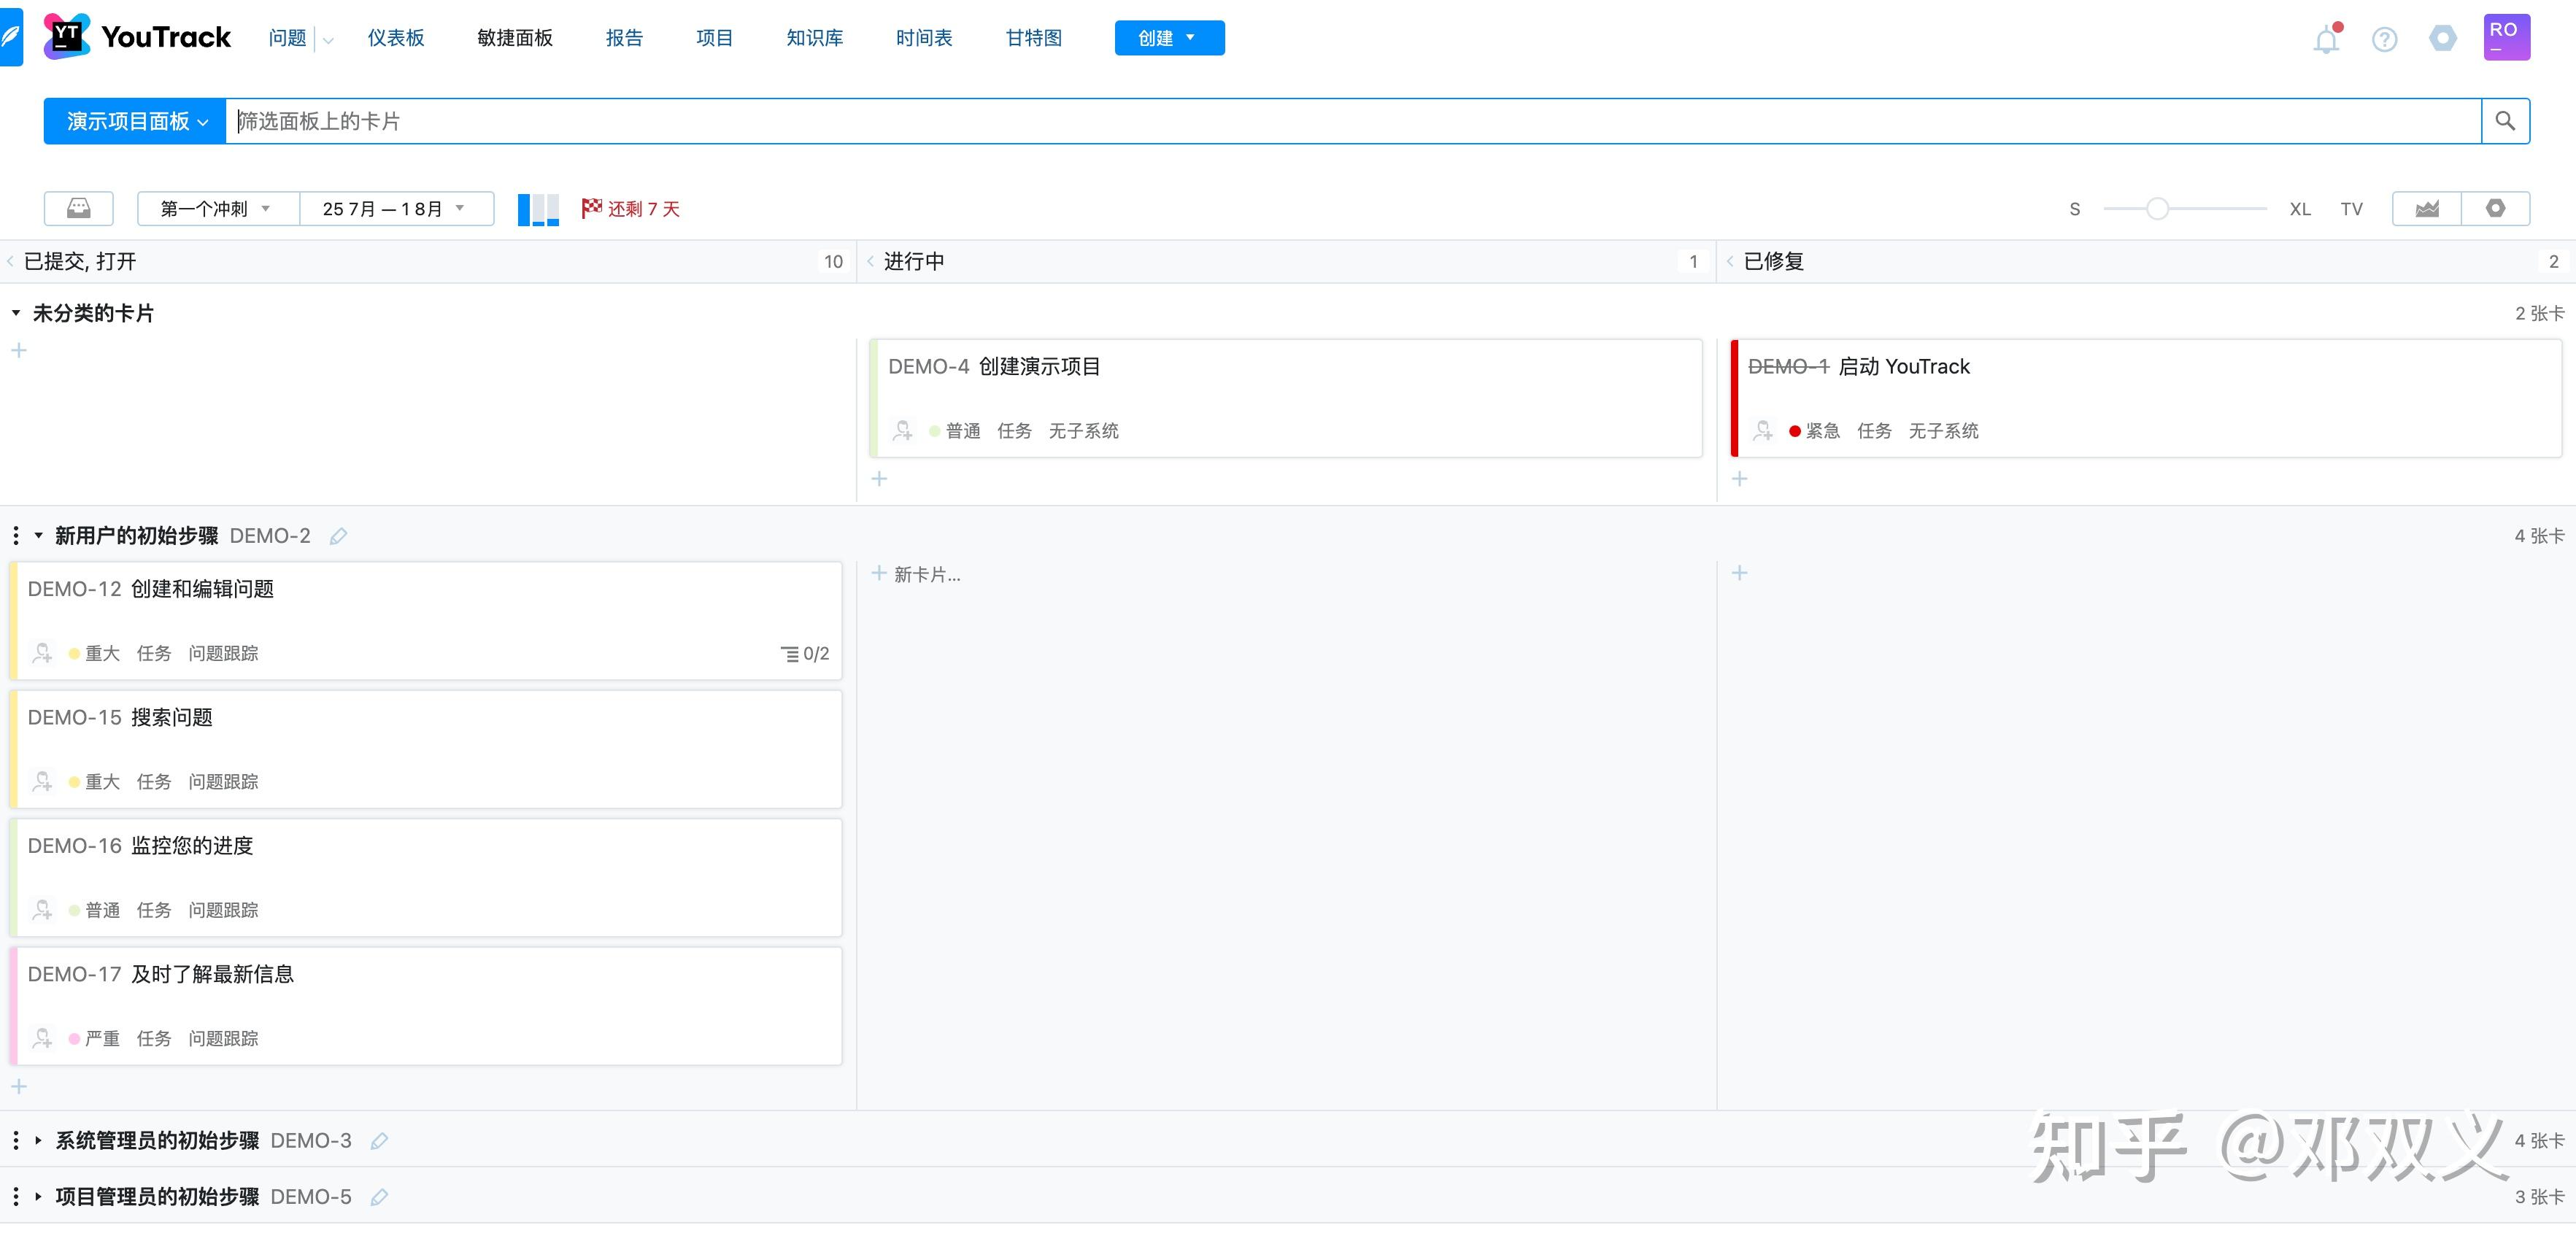The width and height of the screenshot is (2576, 1252).
Task: Switch board to TV display mode
Action: [x=2351, y=208]
